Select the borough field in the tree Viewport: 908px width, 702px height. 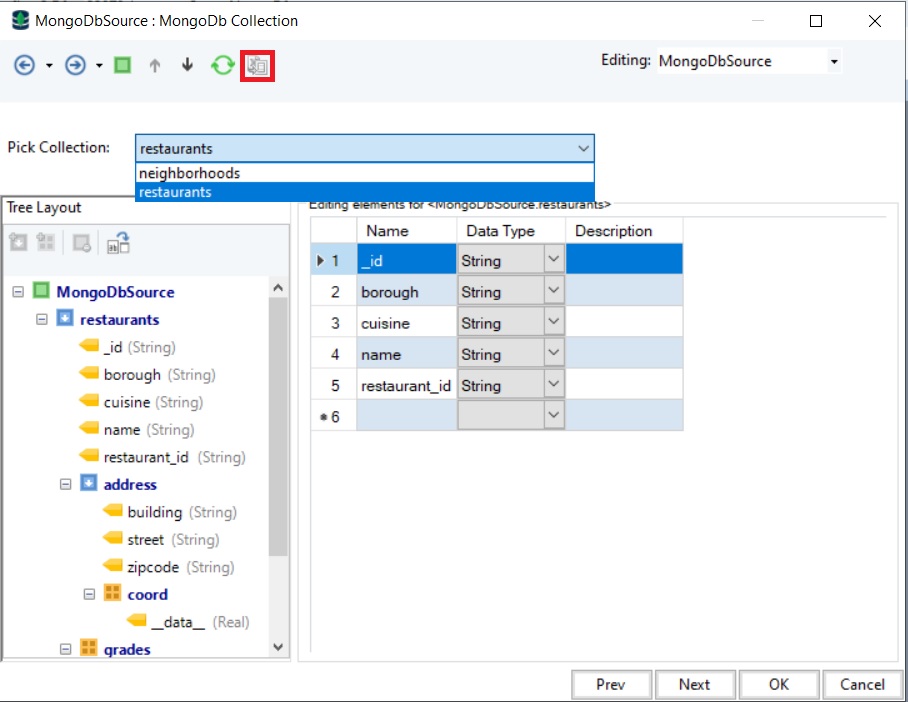point(132,375)
